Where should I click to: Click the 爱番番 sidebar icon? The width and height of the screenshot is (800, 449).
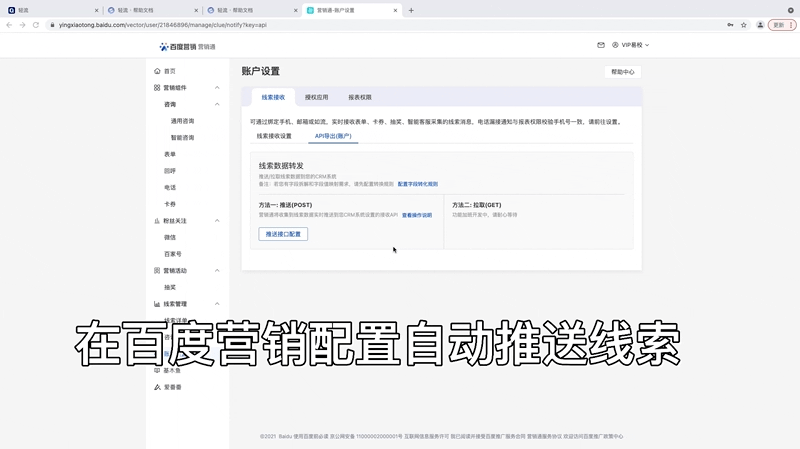(157, 387)
